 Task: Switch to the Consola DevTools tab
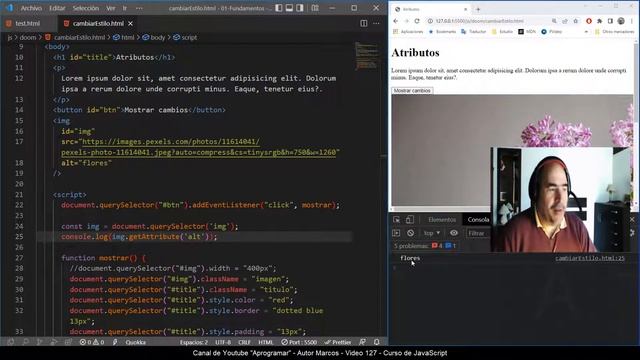pyautogui.click(x=478, y=220)
